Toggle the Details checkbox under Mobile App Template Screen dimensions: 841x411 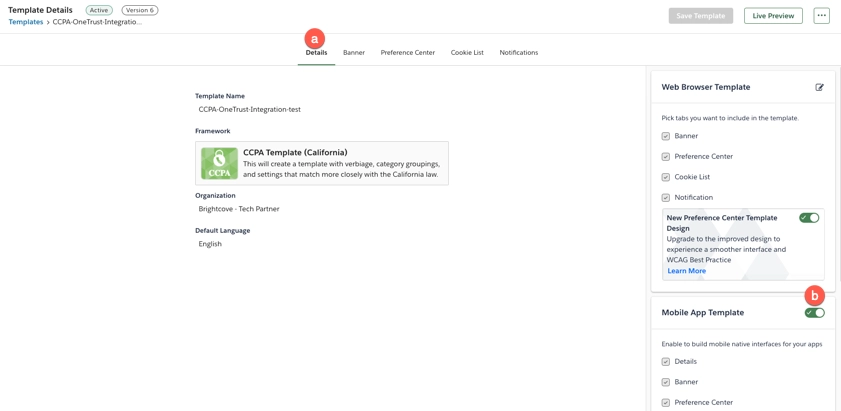pos(666,362)
